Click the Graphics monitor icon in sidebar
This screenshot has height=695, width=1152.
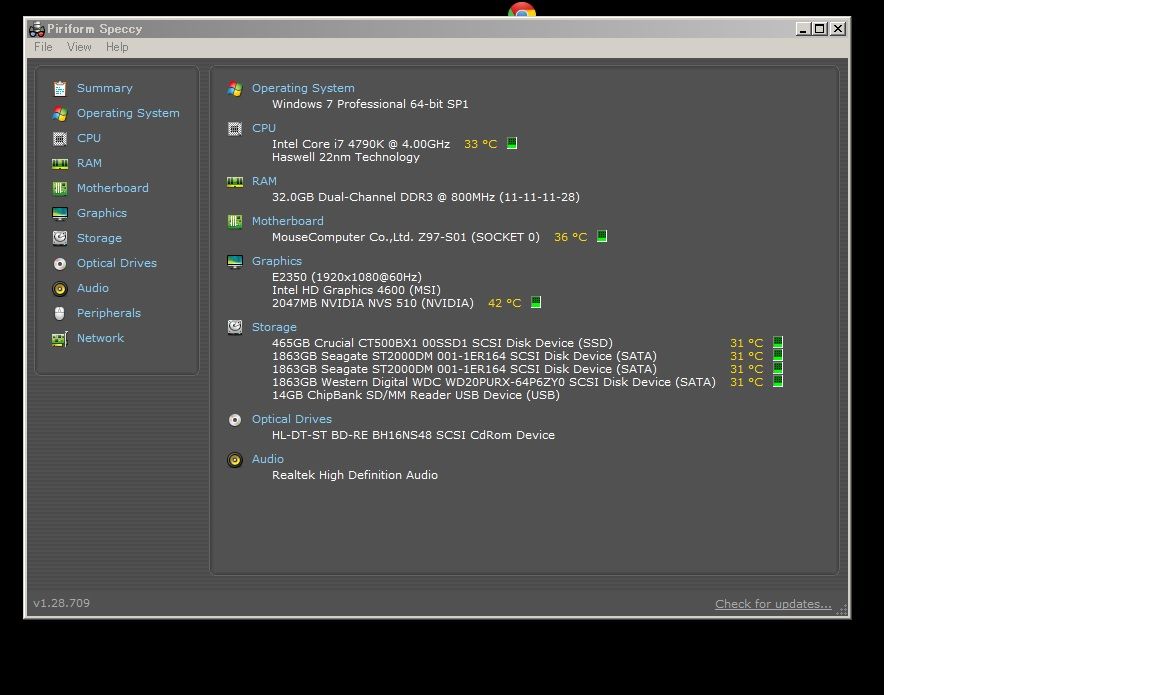[60, 214]
